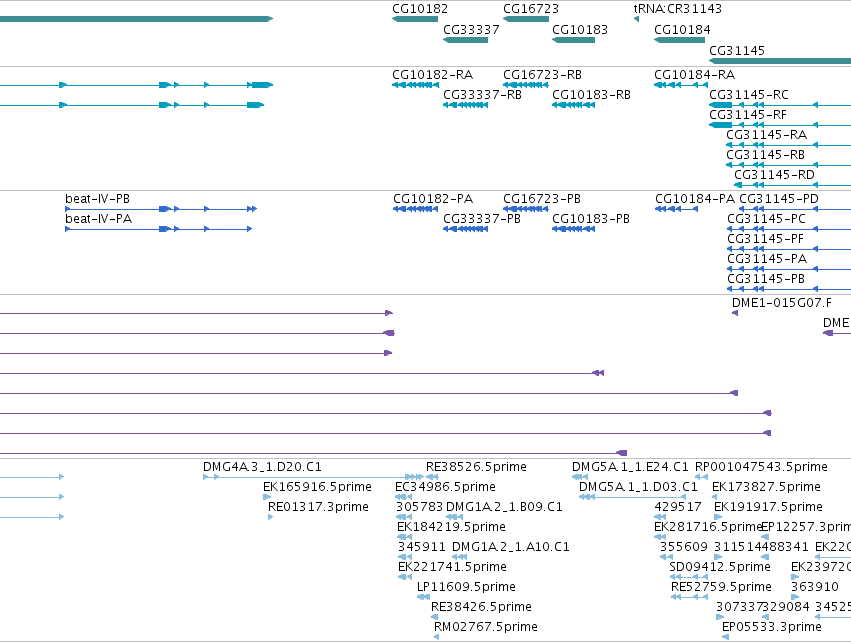The width and height of the screenshot is (851, 642).
Task: Click the CG33337-PB protein label
Action: tap(481, 219)
